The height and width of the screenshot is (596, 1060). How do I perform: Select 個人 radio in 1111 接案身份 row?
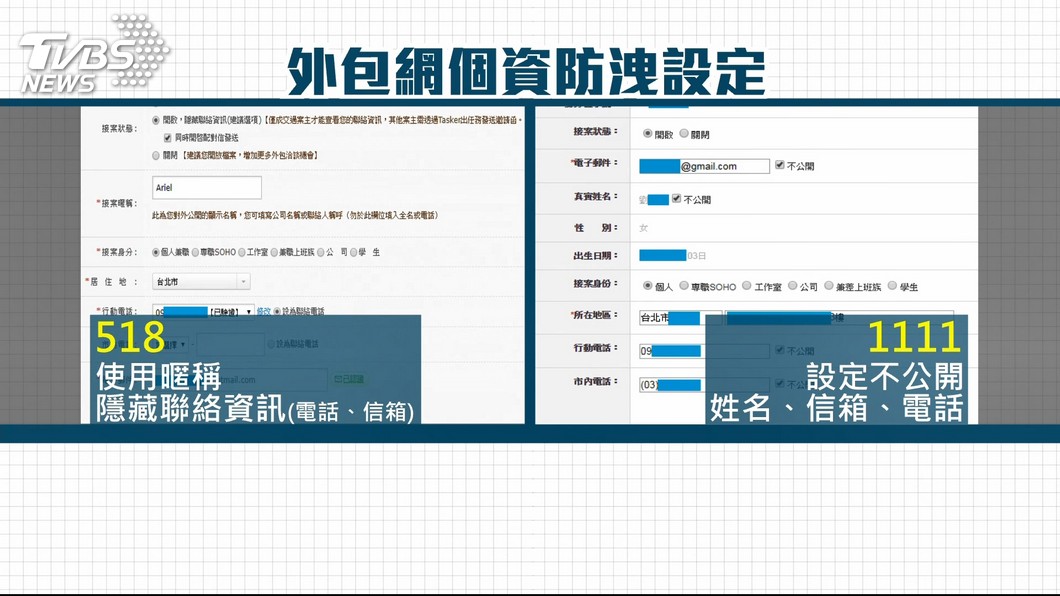pyautogui.click(x=648, y=286)
